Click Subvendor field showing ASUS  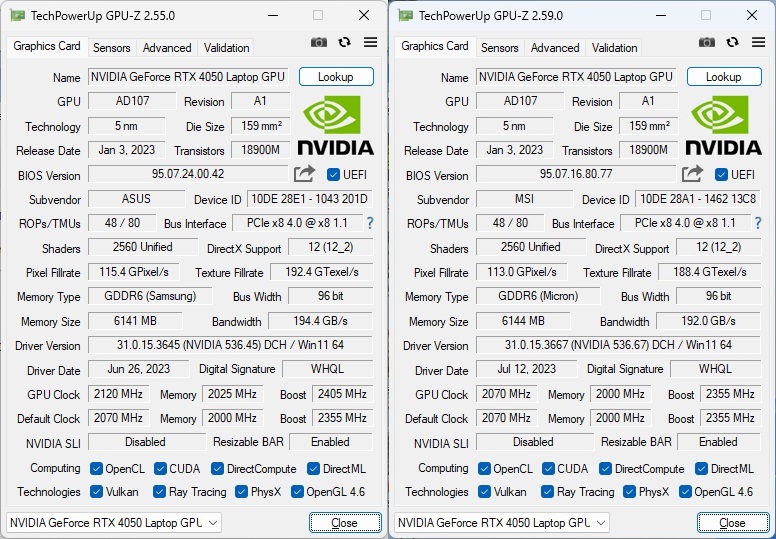[136, 199]
